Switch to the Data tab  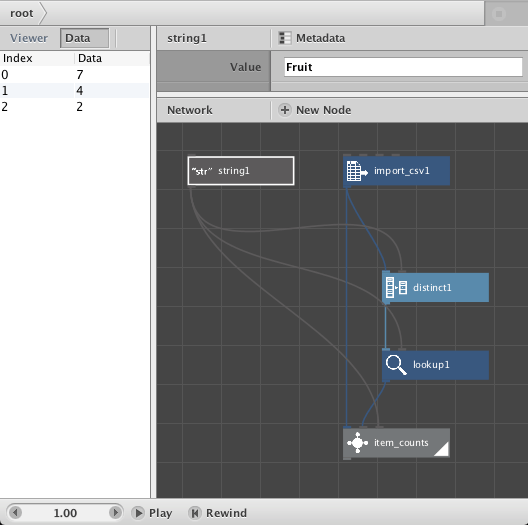(x=85, y=38)
